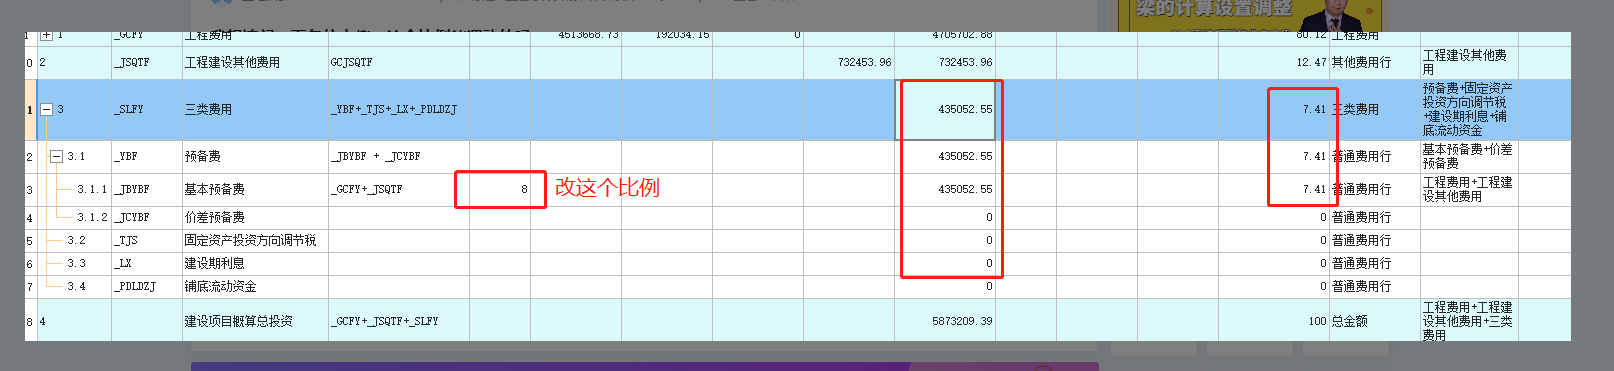1614x371 pixels.
Task: Collapse the row 3 三类费用 tree node
Action: (46, 110)
